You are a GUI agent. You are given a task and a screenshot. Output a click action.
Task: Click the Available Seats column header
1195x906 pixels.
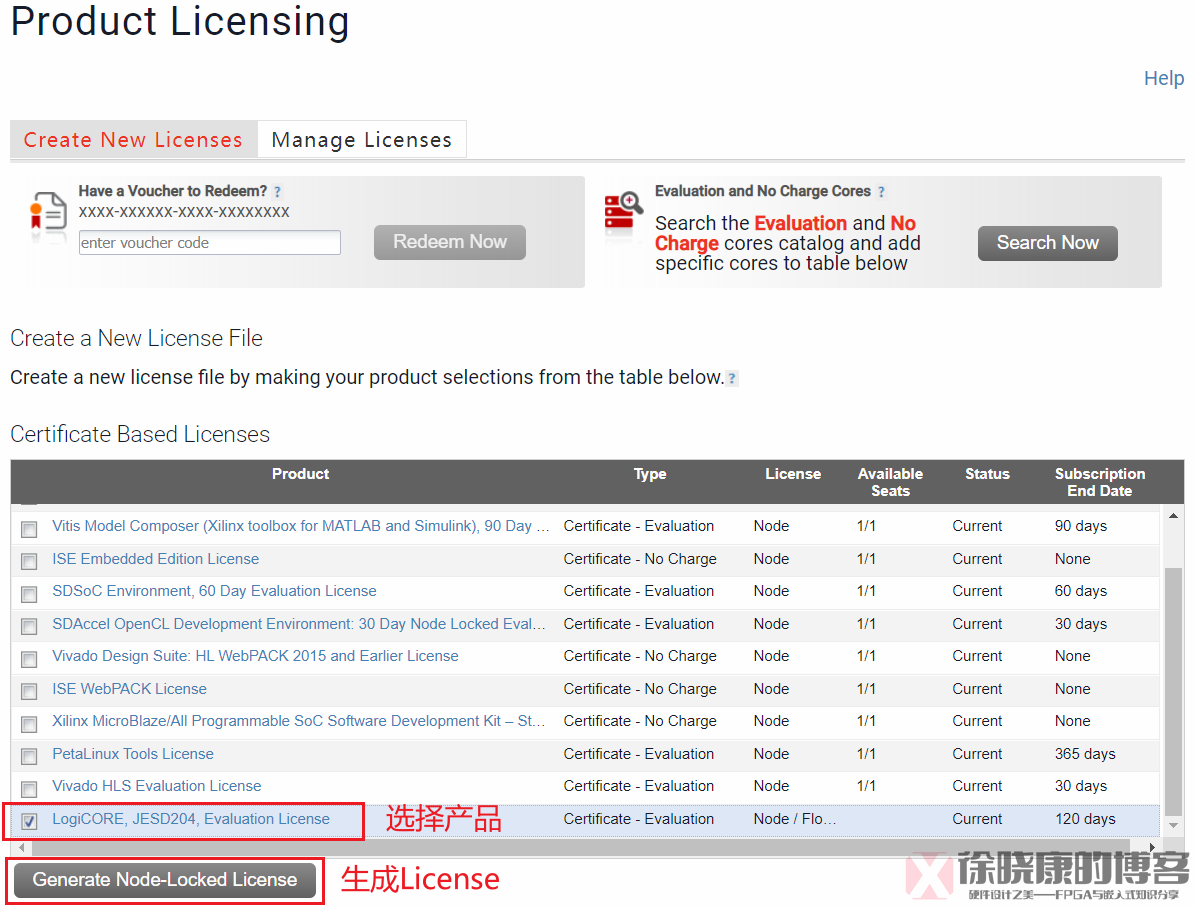click(x=890, y=482)
